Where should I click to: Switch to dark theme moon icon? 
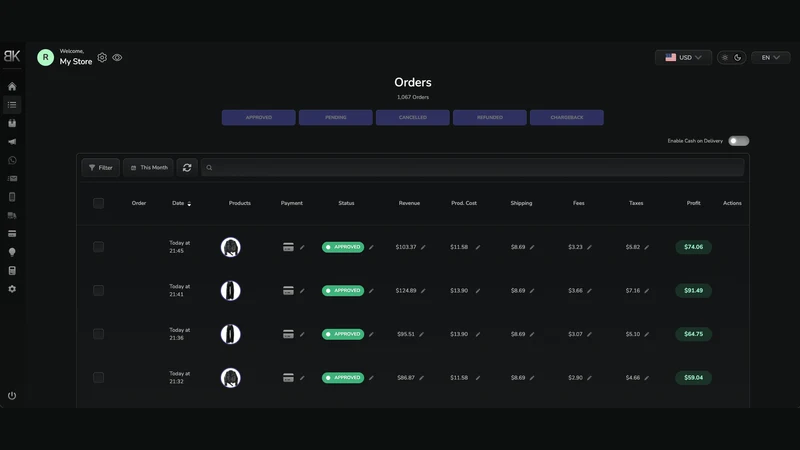(738, 58)
